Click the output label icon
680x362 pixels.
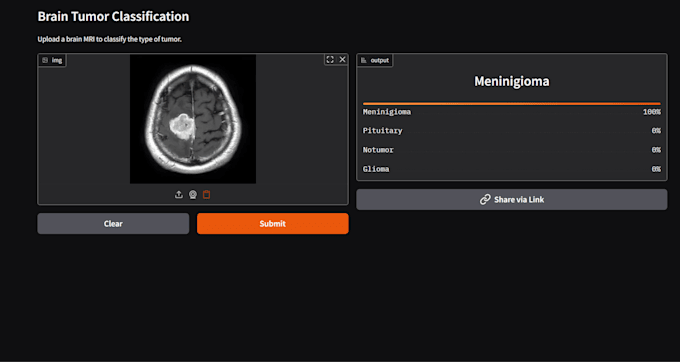(364, 60)
